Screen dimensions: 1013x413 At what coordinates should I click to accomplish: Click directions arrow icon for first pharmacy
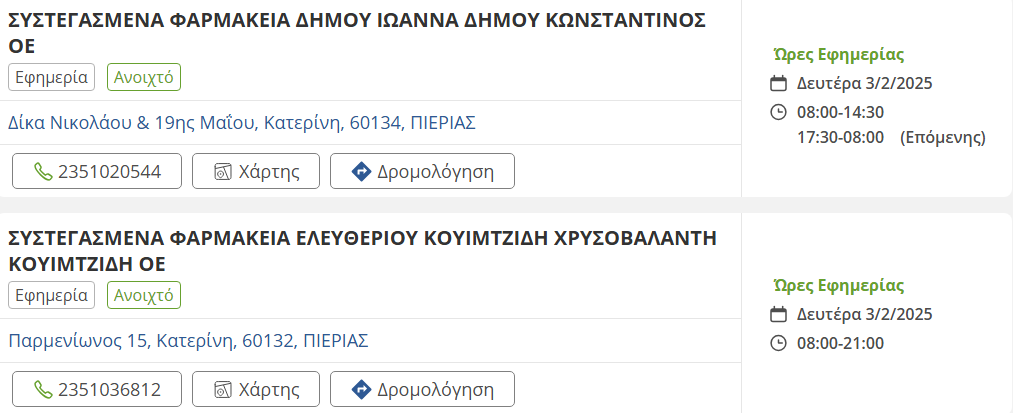tap(361, 171)
